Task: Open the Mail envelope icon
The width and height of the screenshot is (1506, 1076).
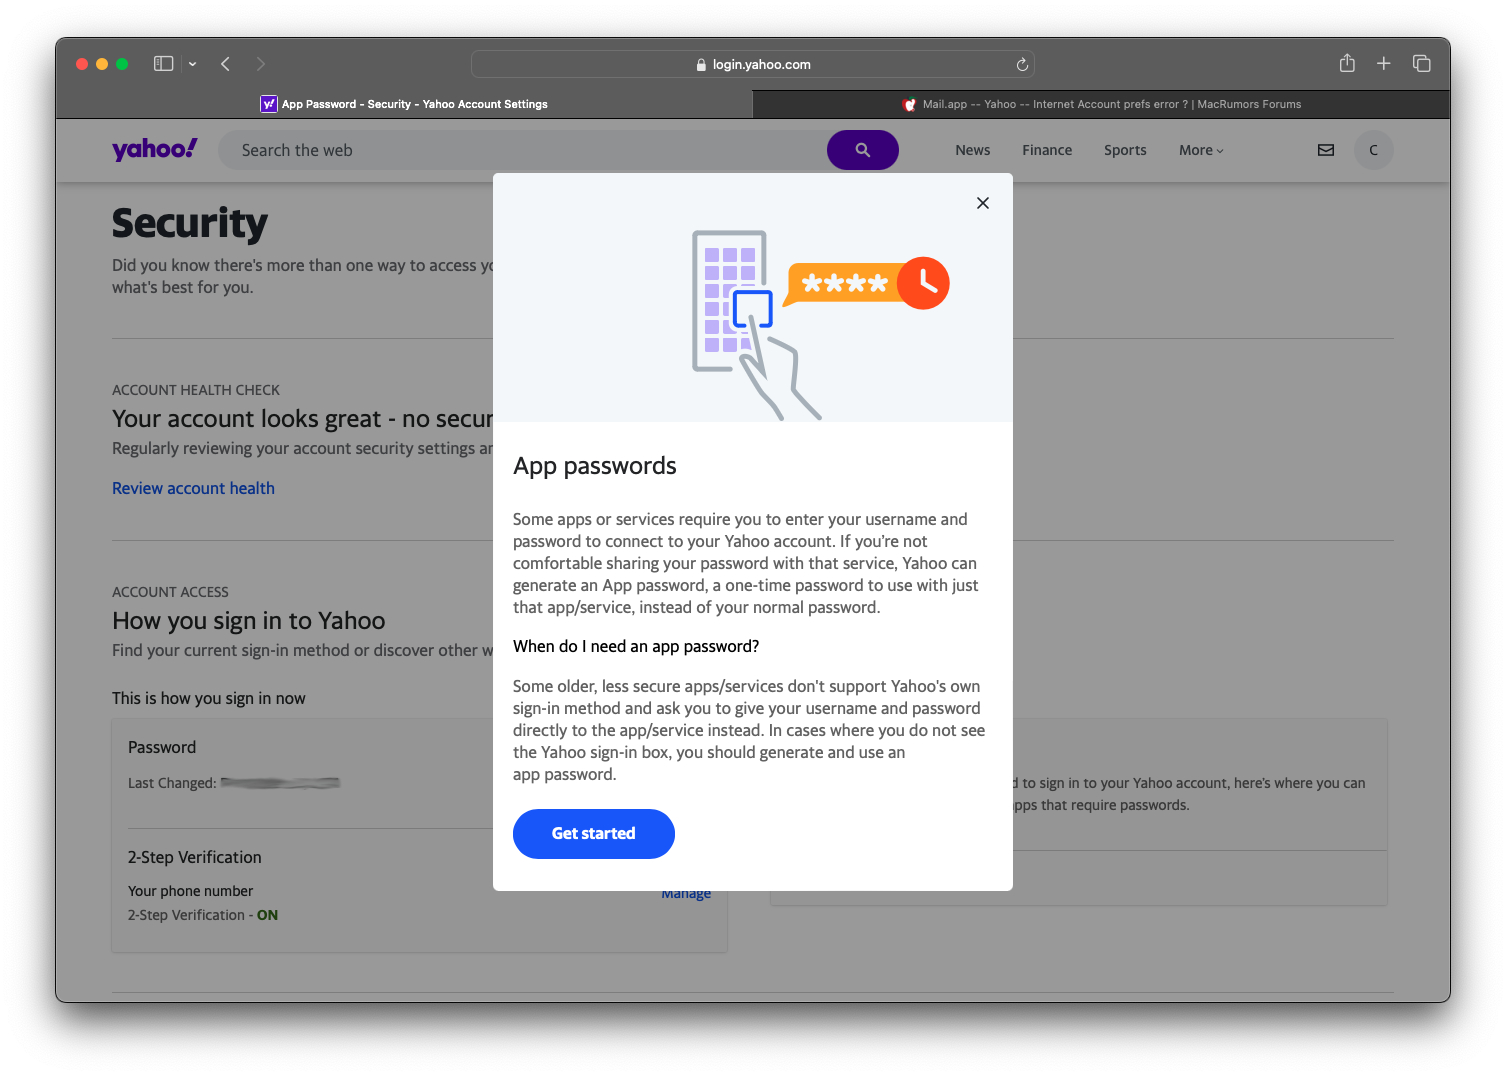Action: tap(1326, 150)
